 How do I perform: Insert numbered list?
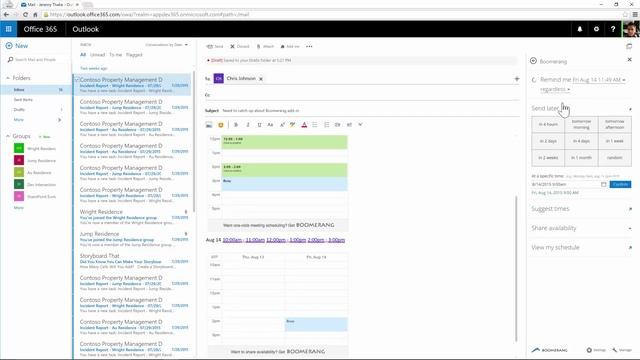pos(327,125)
